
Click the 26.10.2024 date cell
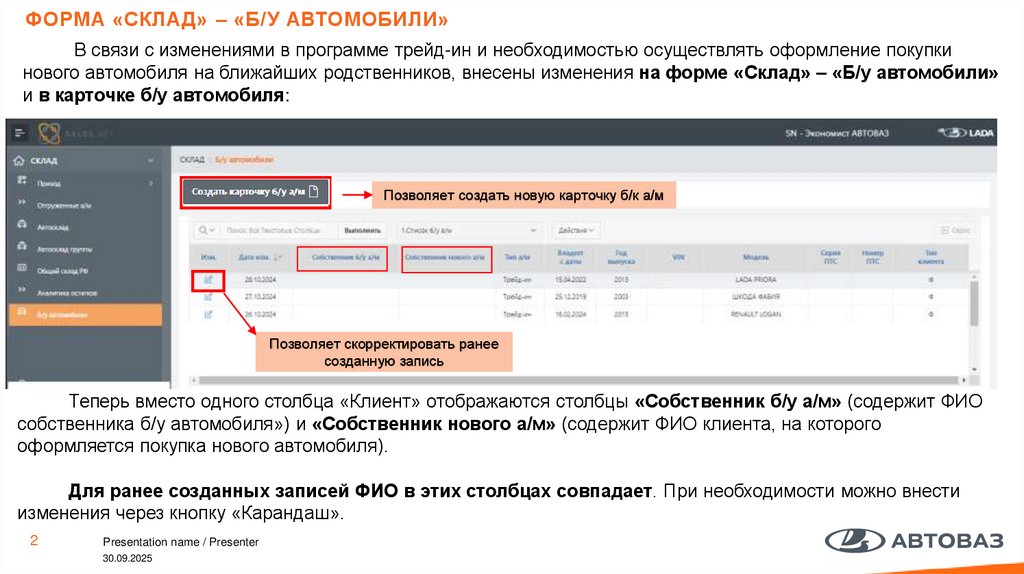click(x=261, y=315)
